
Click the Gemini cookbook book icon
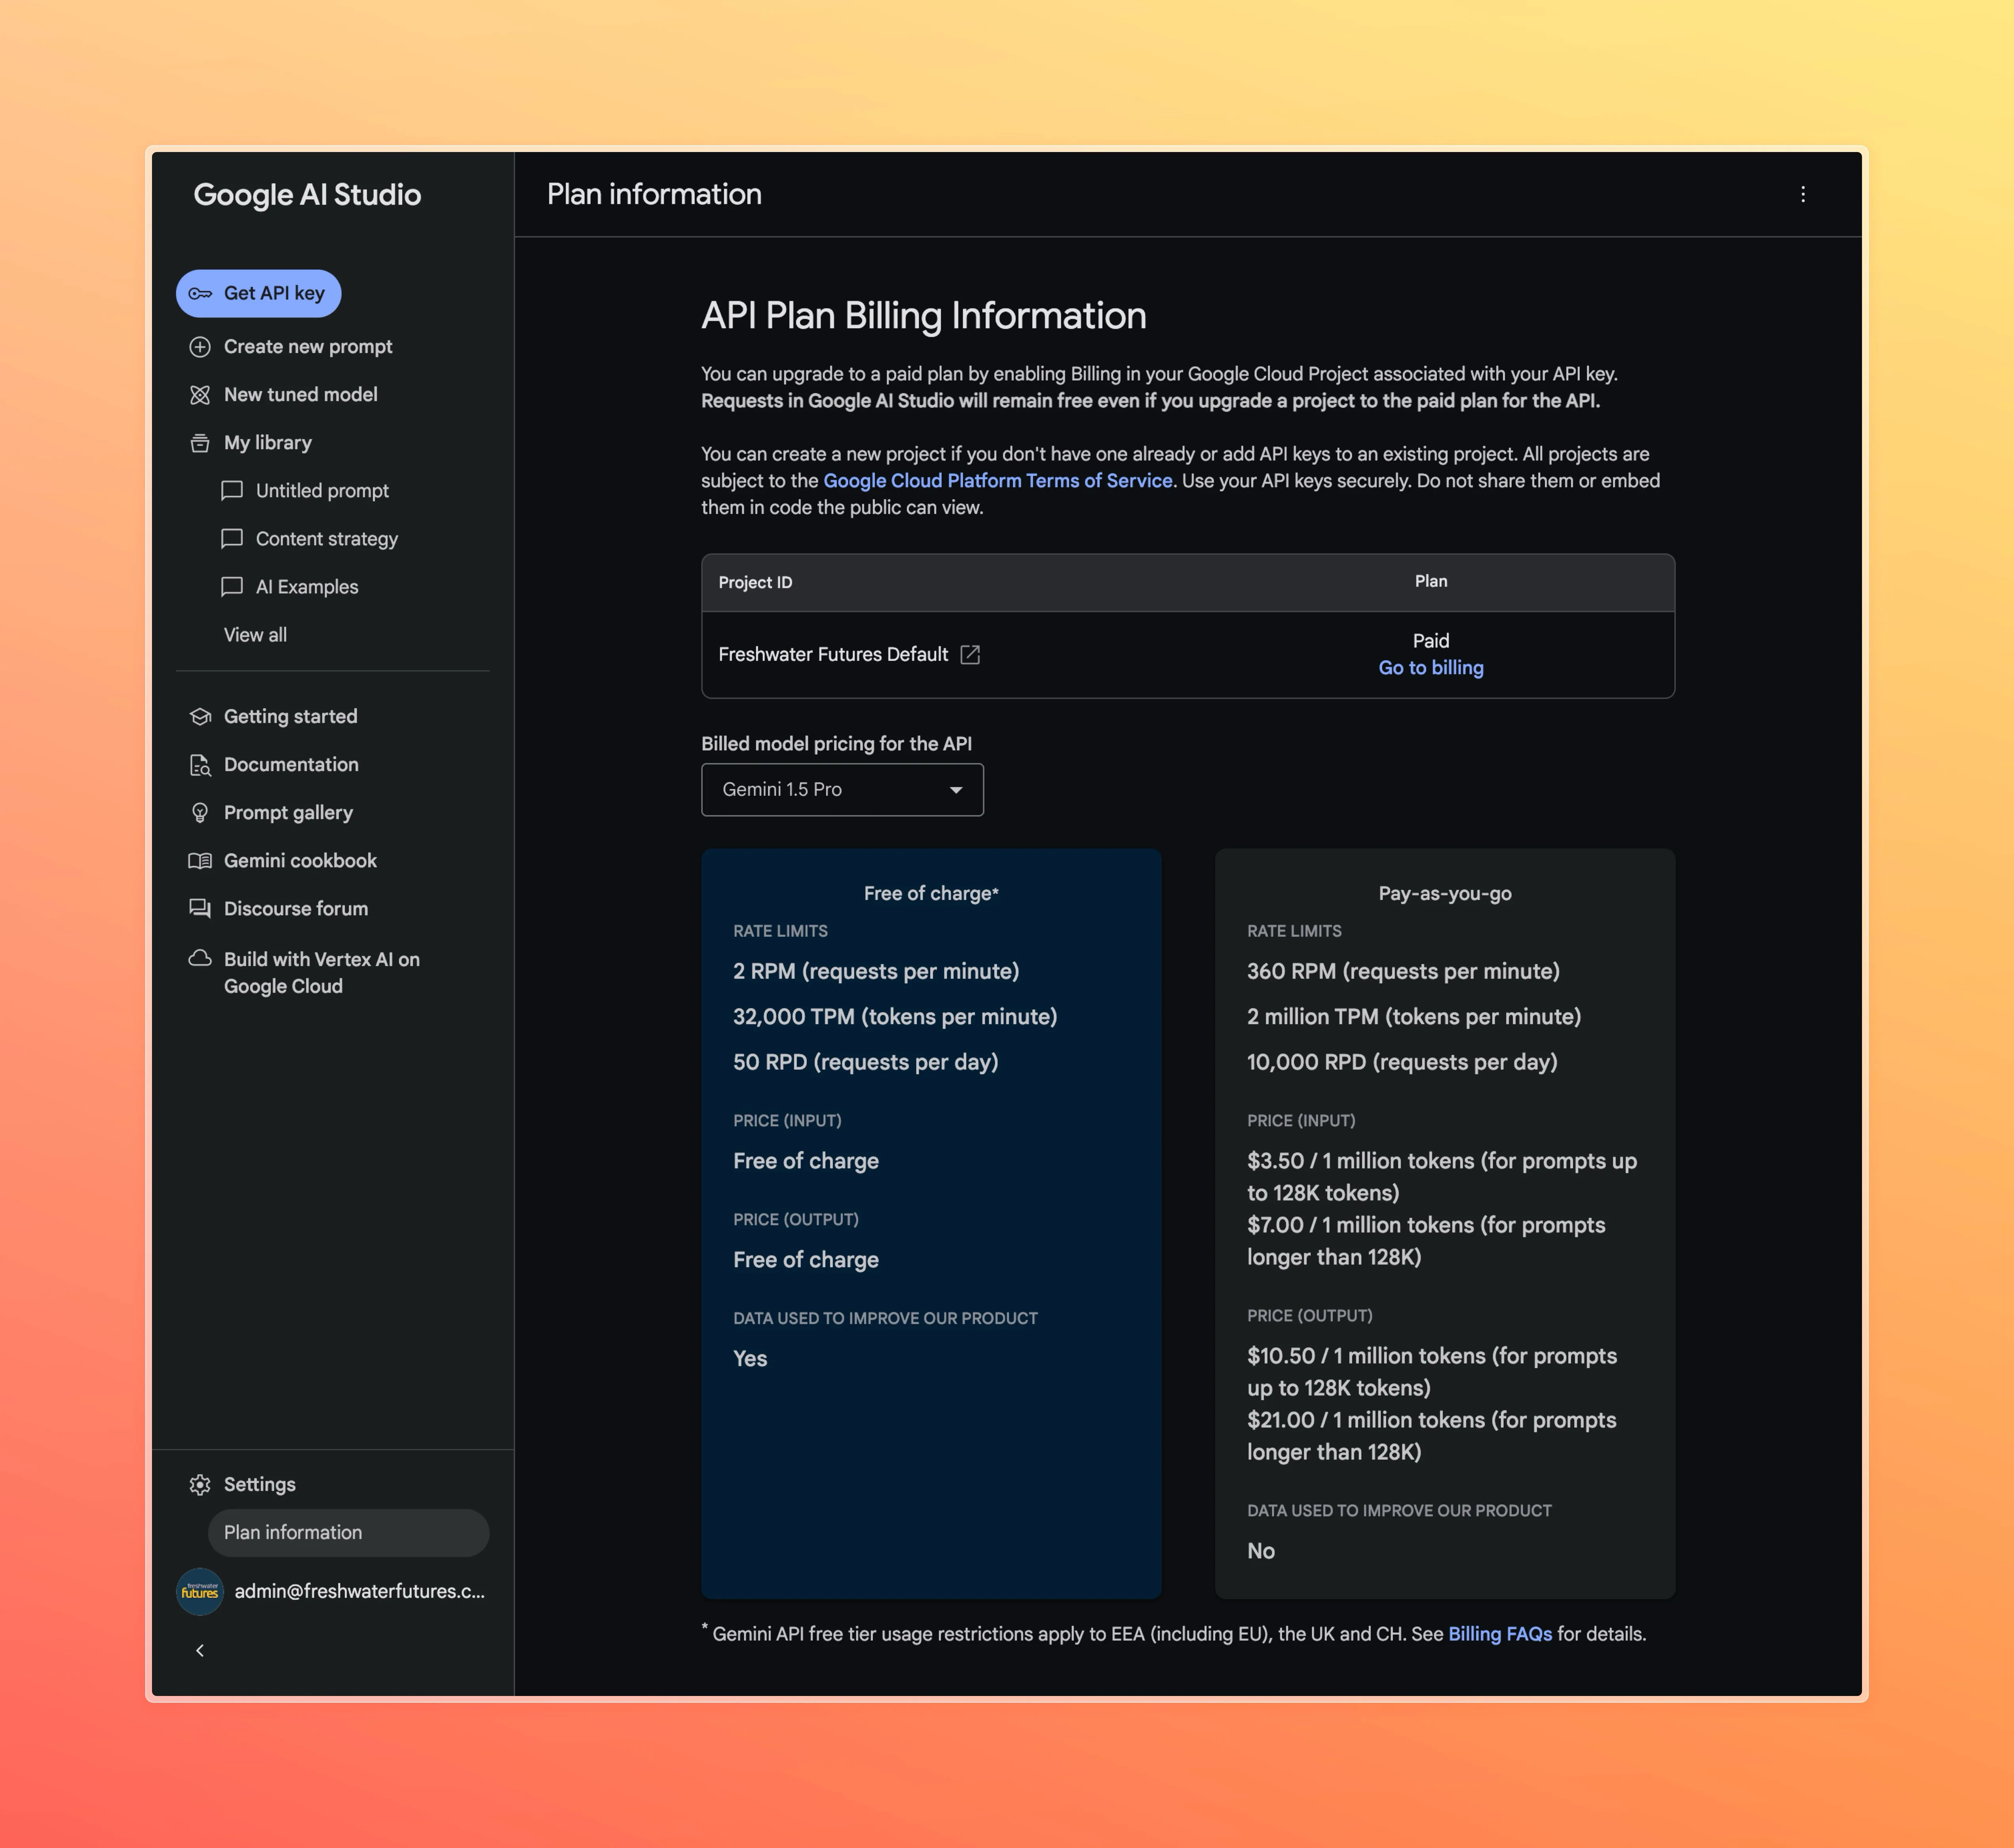point(200,861)
